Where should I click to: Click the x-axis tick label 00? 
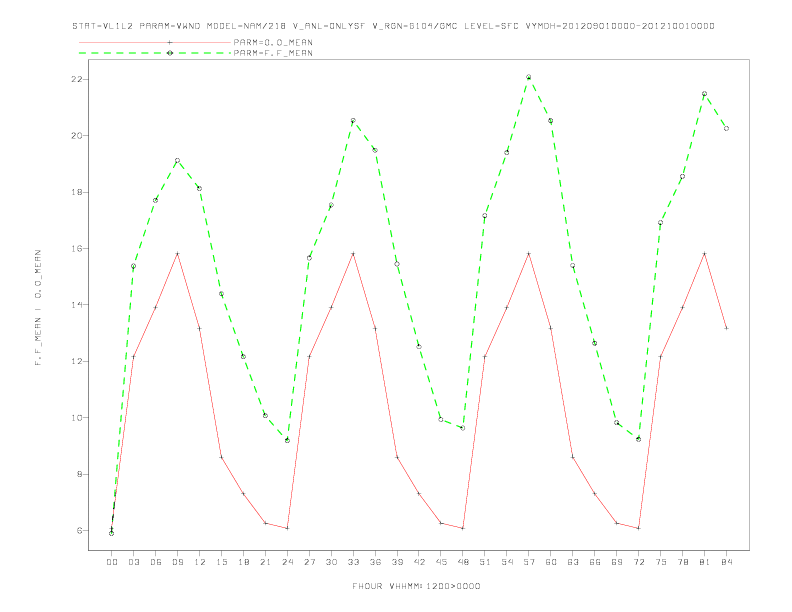pos(112,562)
